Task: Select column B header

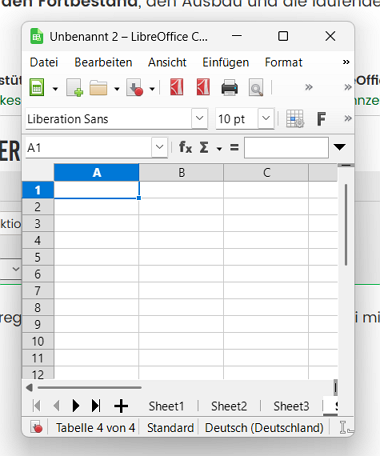Action: pyautogui.click(x=181, y=173)
